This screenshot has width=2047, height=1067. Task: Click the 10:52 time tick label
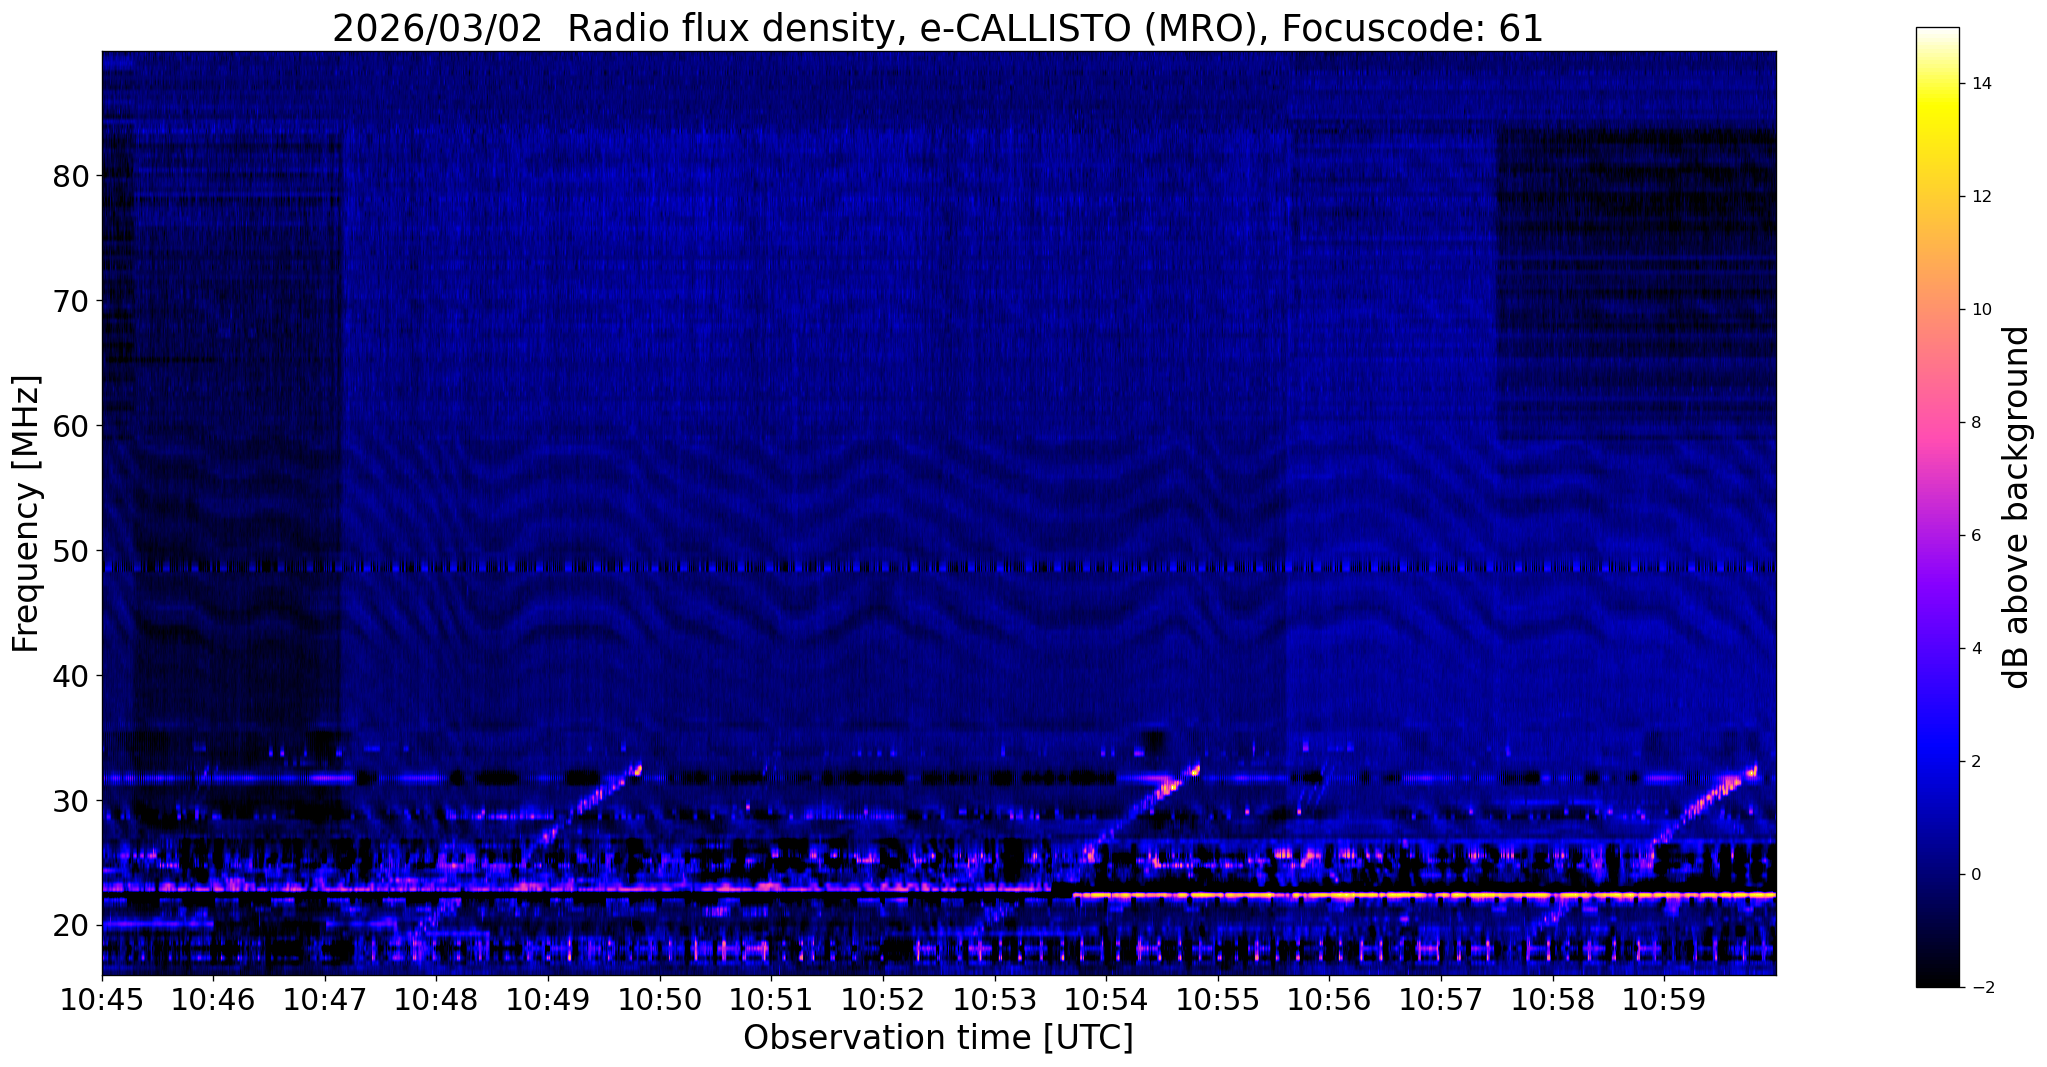point(883,998)
